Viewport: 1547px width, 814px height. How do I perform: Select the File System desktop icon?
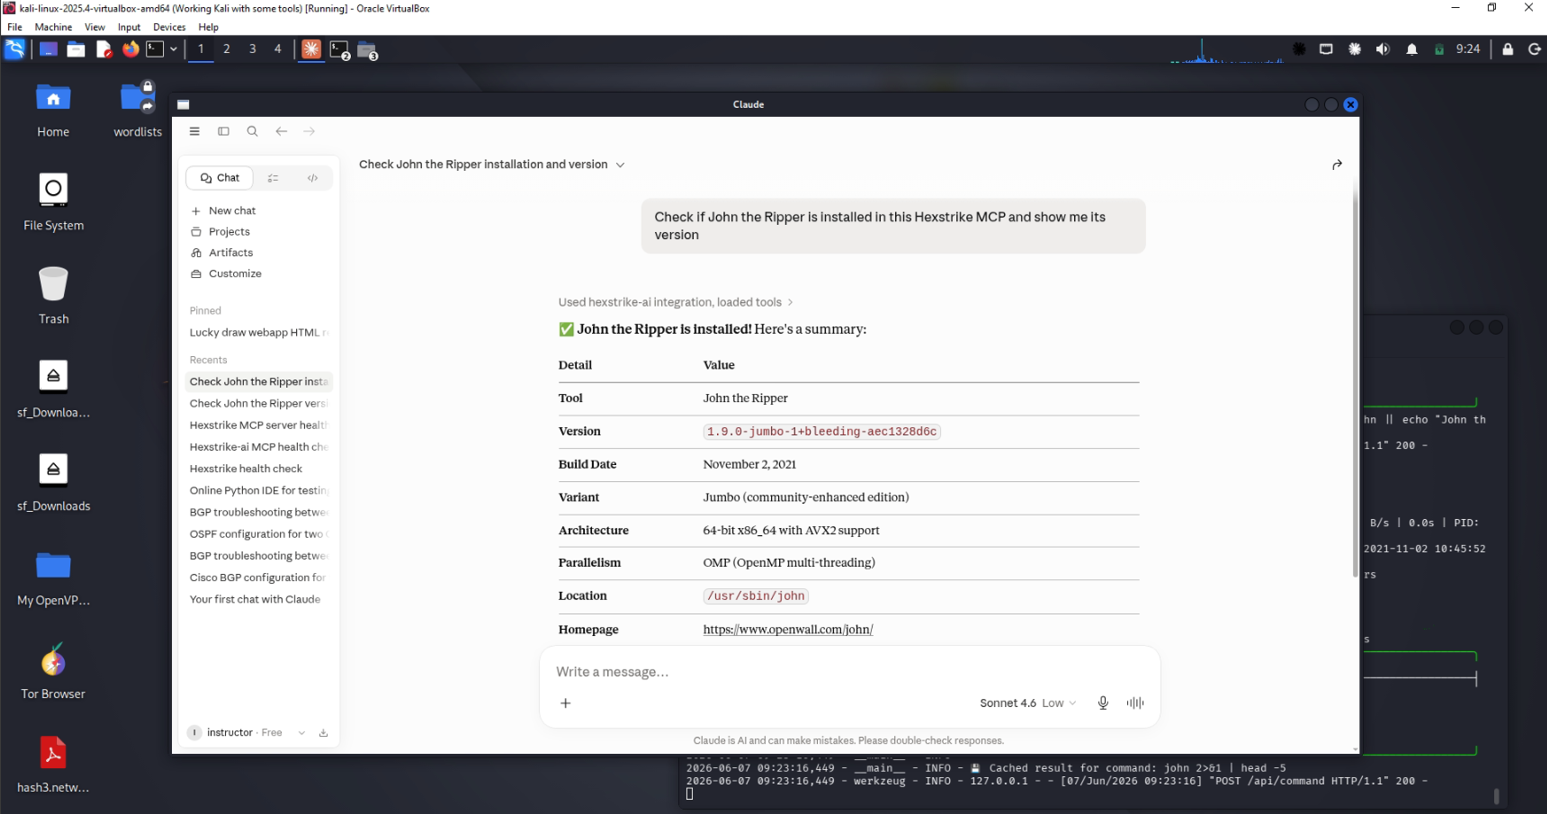(x=53, y=203)
